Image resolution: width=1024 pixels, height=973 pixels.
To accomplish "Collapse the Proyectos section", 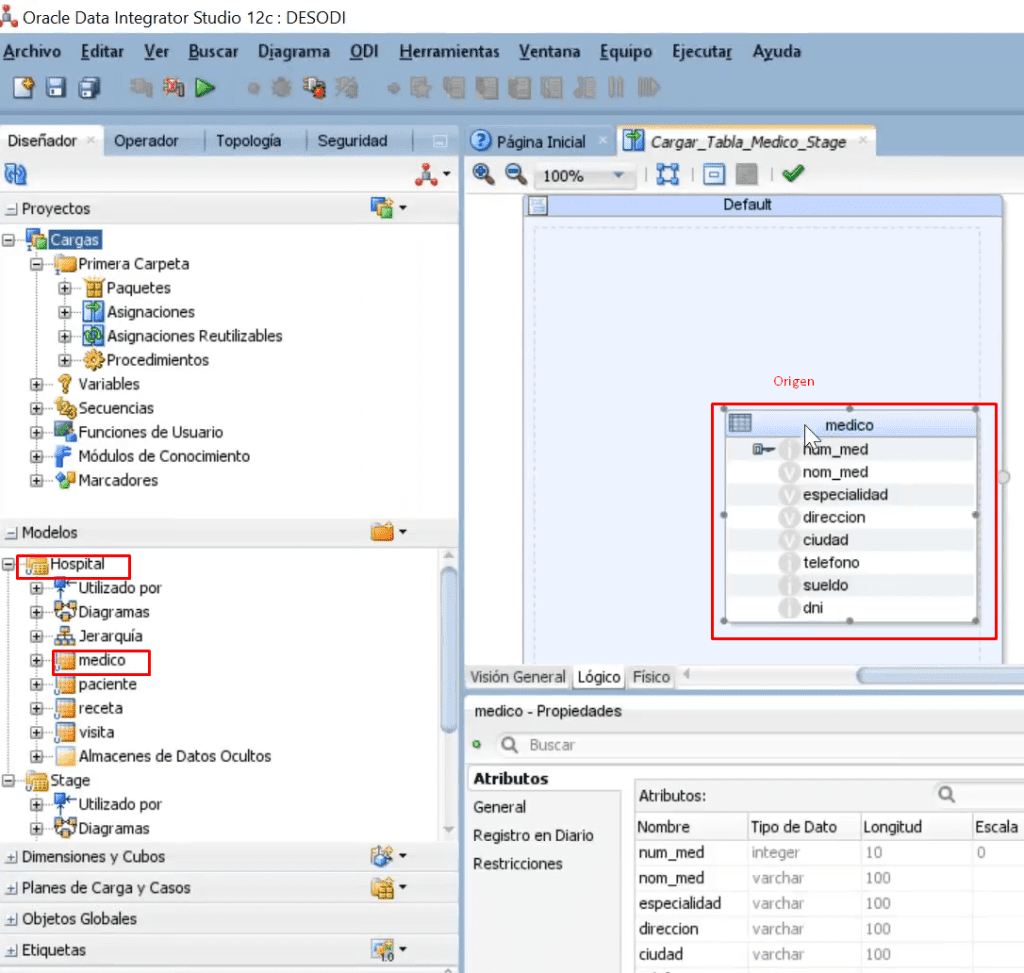I will [11, 209].
